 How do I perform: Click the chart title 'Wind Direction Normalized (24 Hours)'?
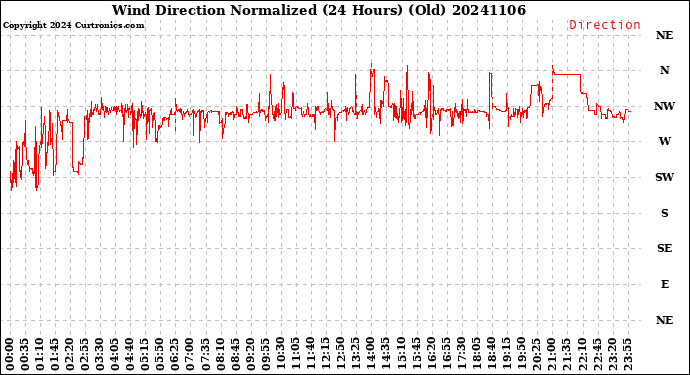[257, 10]
